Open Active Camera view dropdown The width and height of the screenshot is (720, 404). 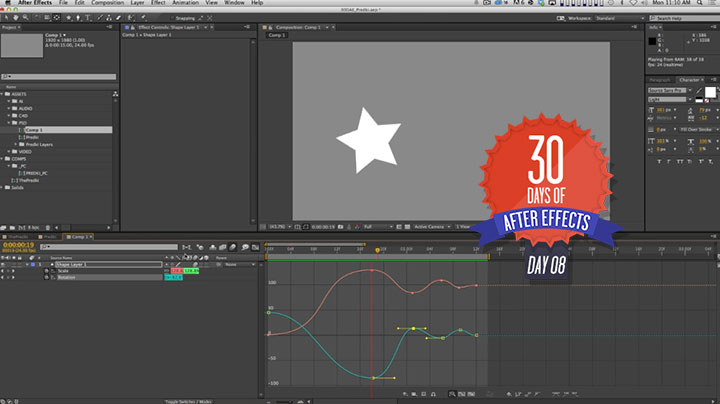[x=432, y=227]
